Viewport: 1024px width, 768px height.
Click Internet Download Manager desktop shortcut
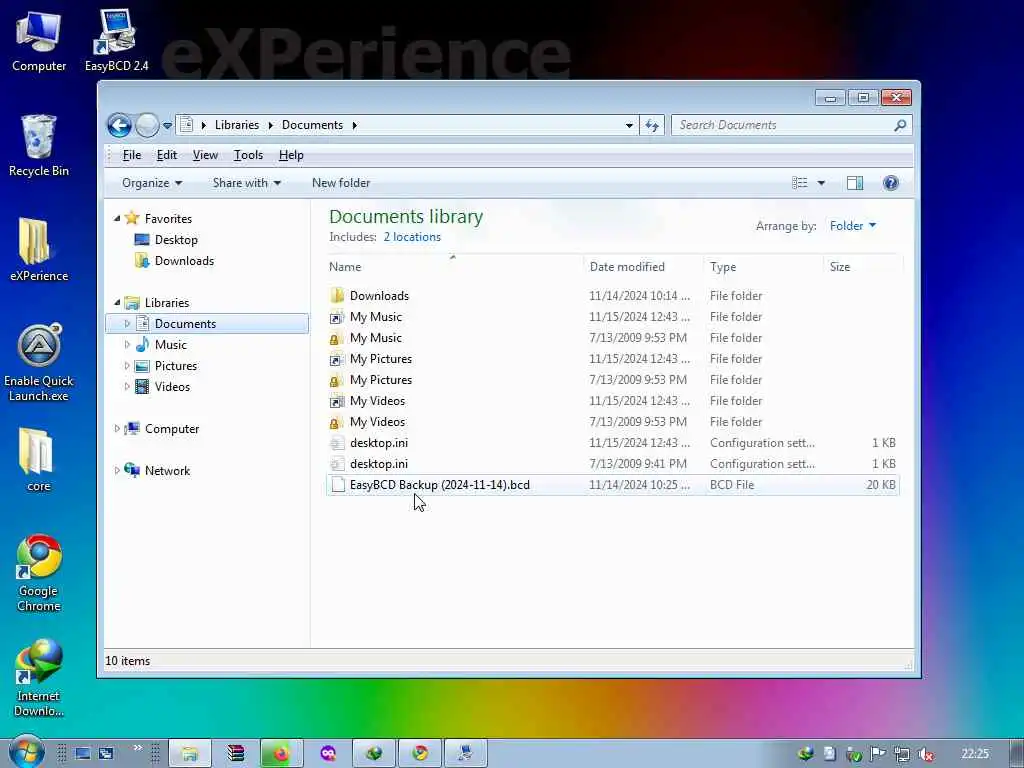pyautogui.click(x=39, y=679)
